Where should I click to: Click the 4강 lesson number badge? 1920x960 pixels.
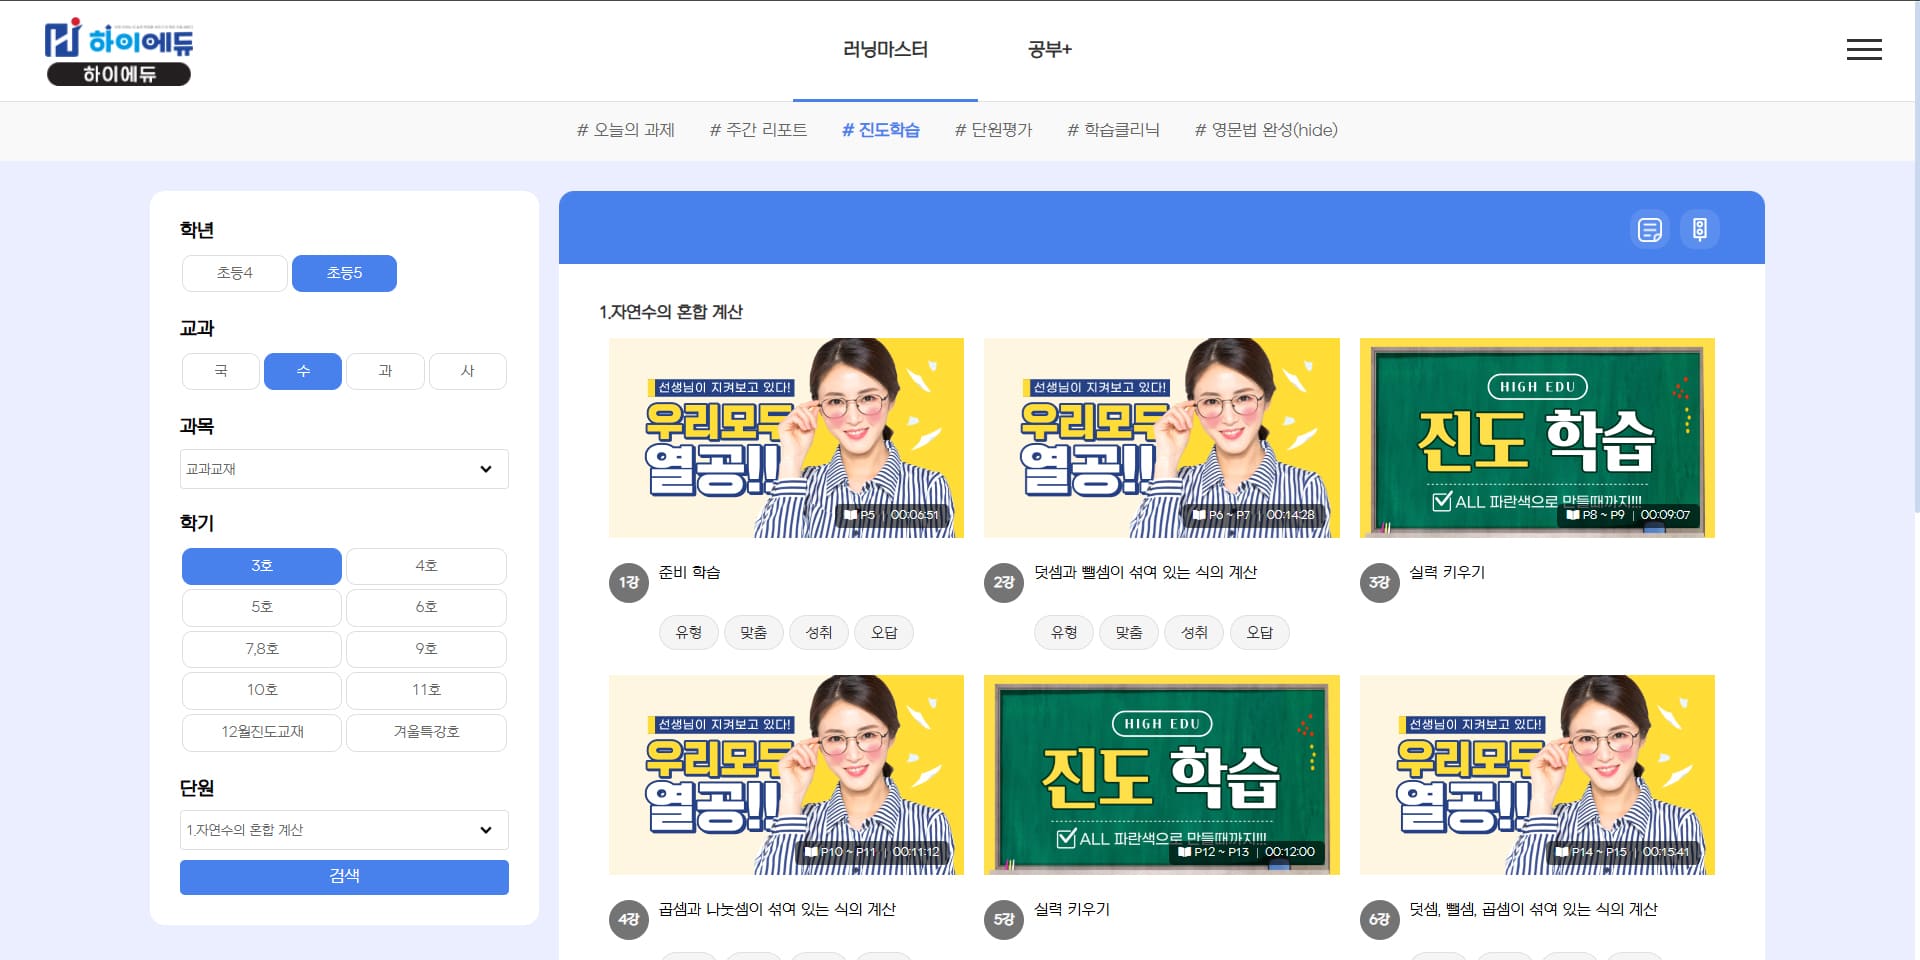[628, 919]
